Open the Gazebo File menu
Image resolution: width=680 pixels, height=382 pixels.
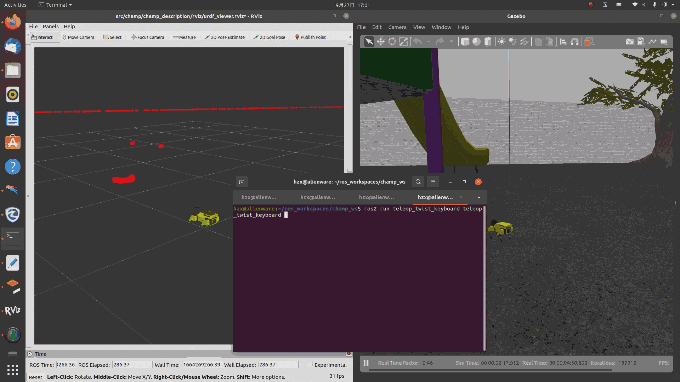click(361, 27)
